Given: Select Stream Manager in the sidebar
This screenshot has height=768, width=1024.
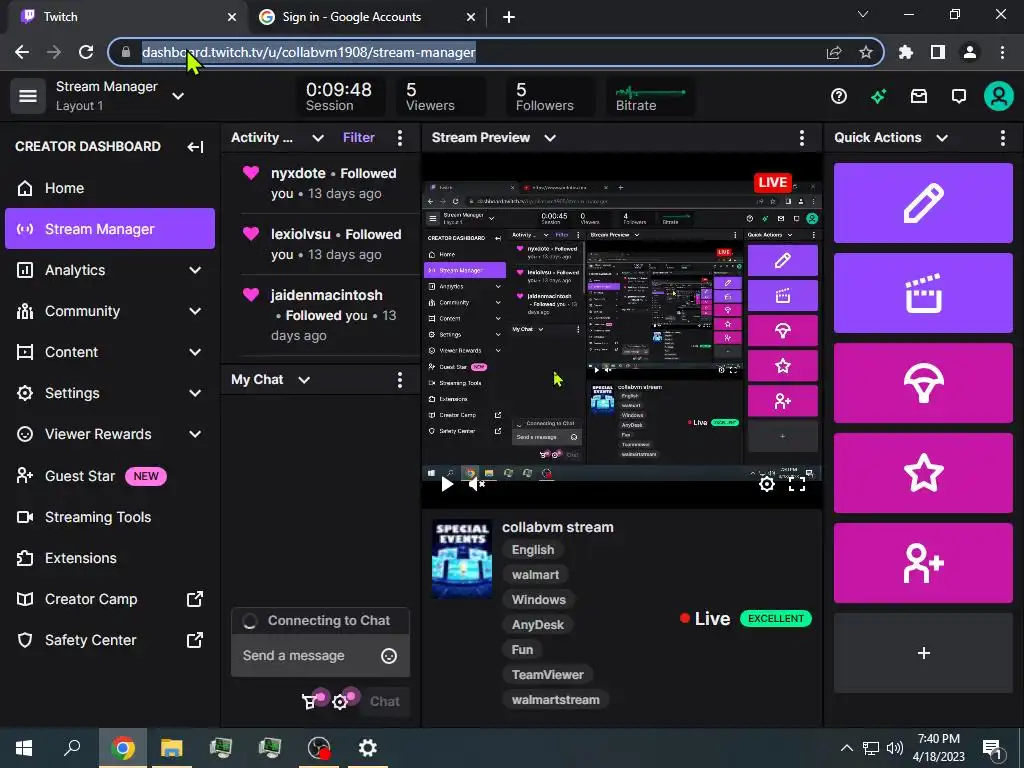Looking at the screenshot, I should tap(109, 229).
